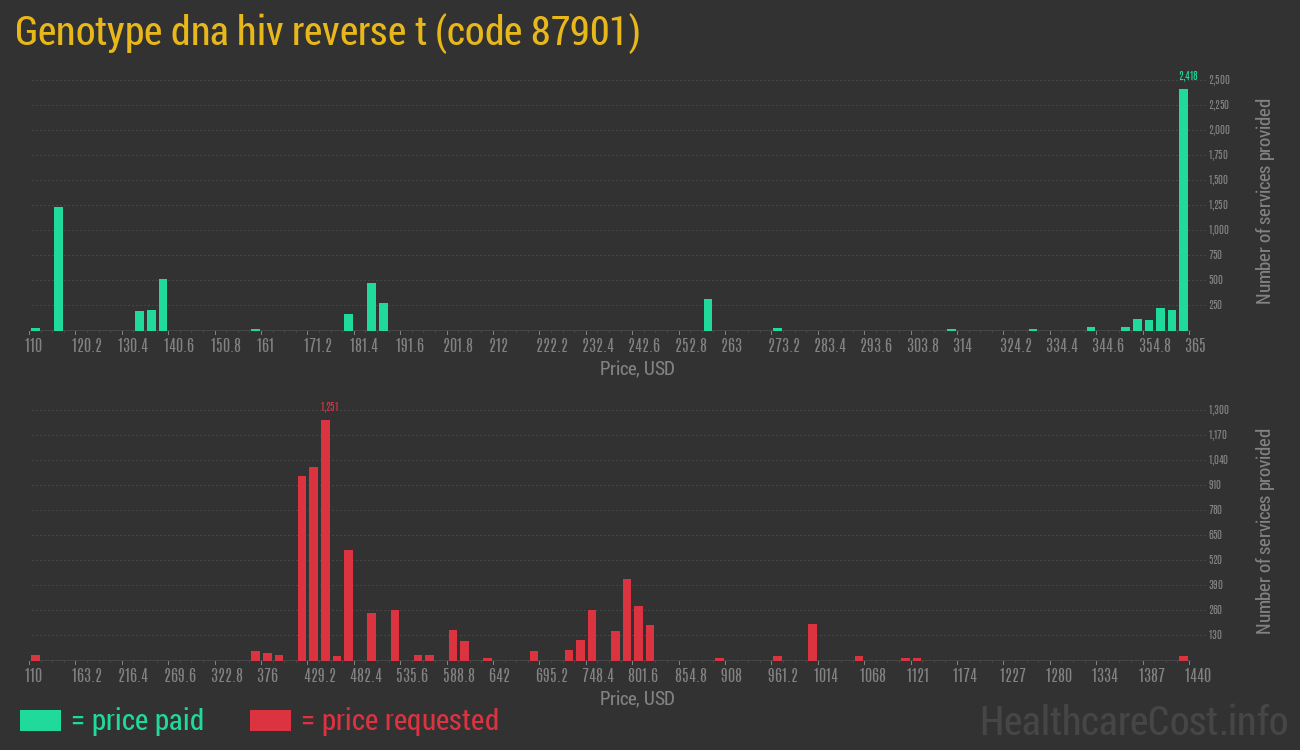Select the green bar cluster near 183 USD
The image size is (1300, 750).
coord(370,305)
